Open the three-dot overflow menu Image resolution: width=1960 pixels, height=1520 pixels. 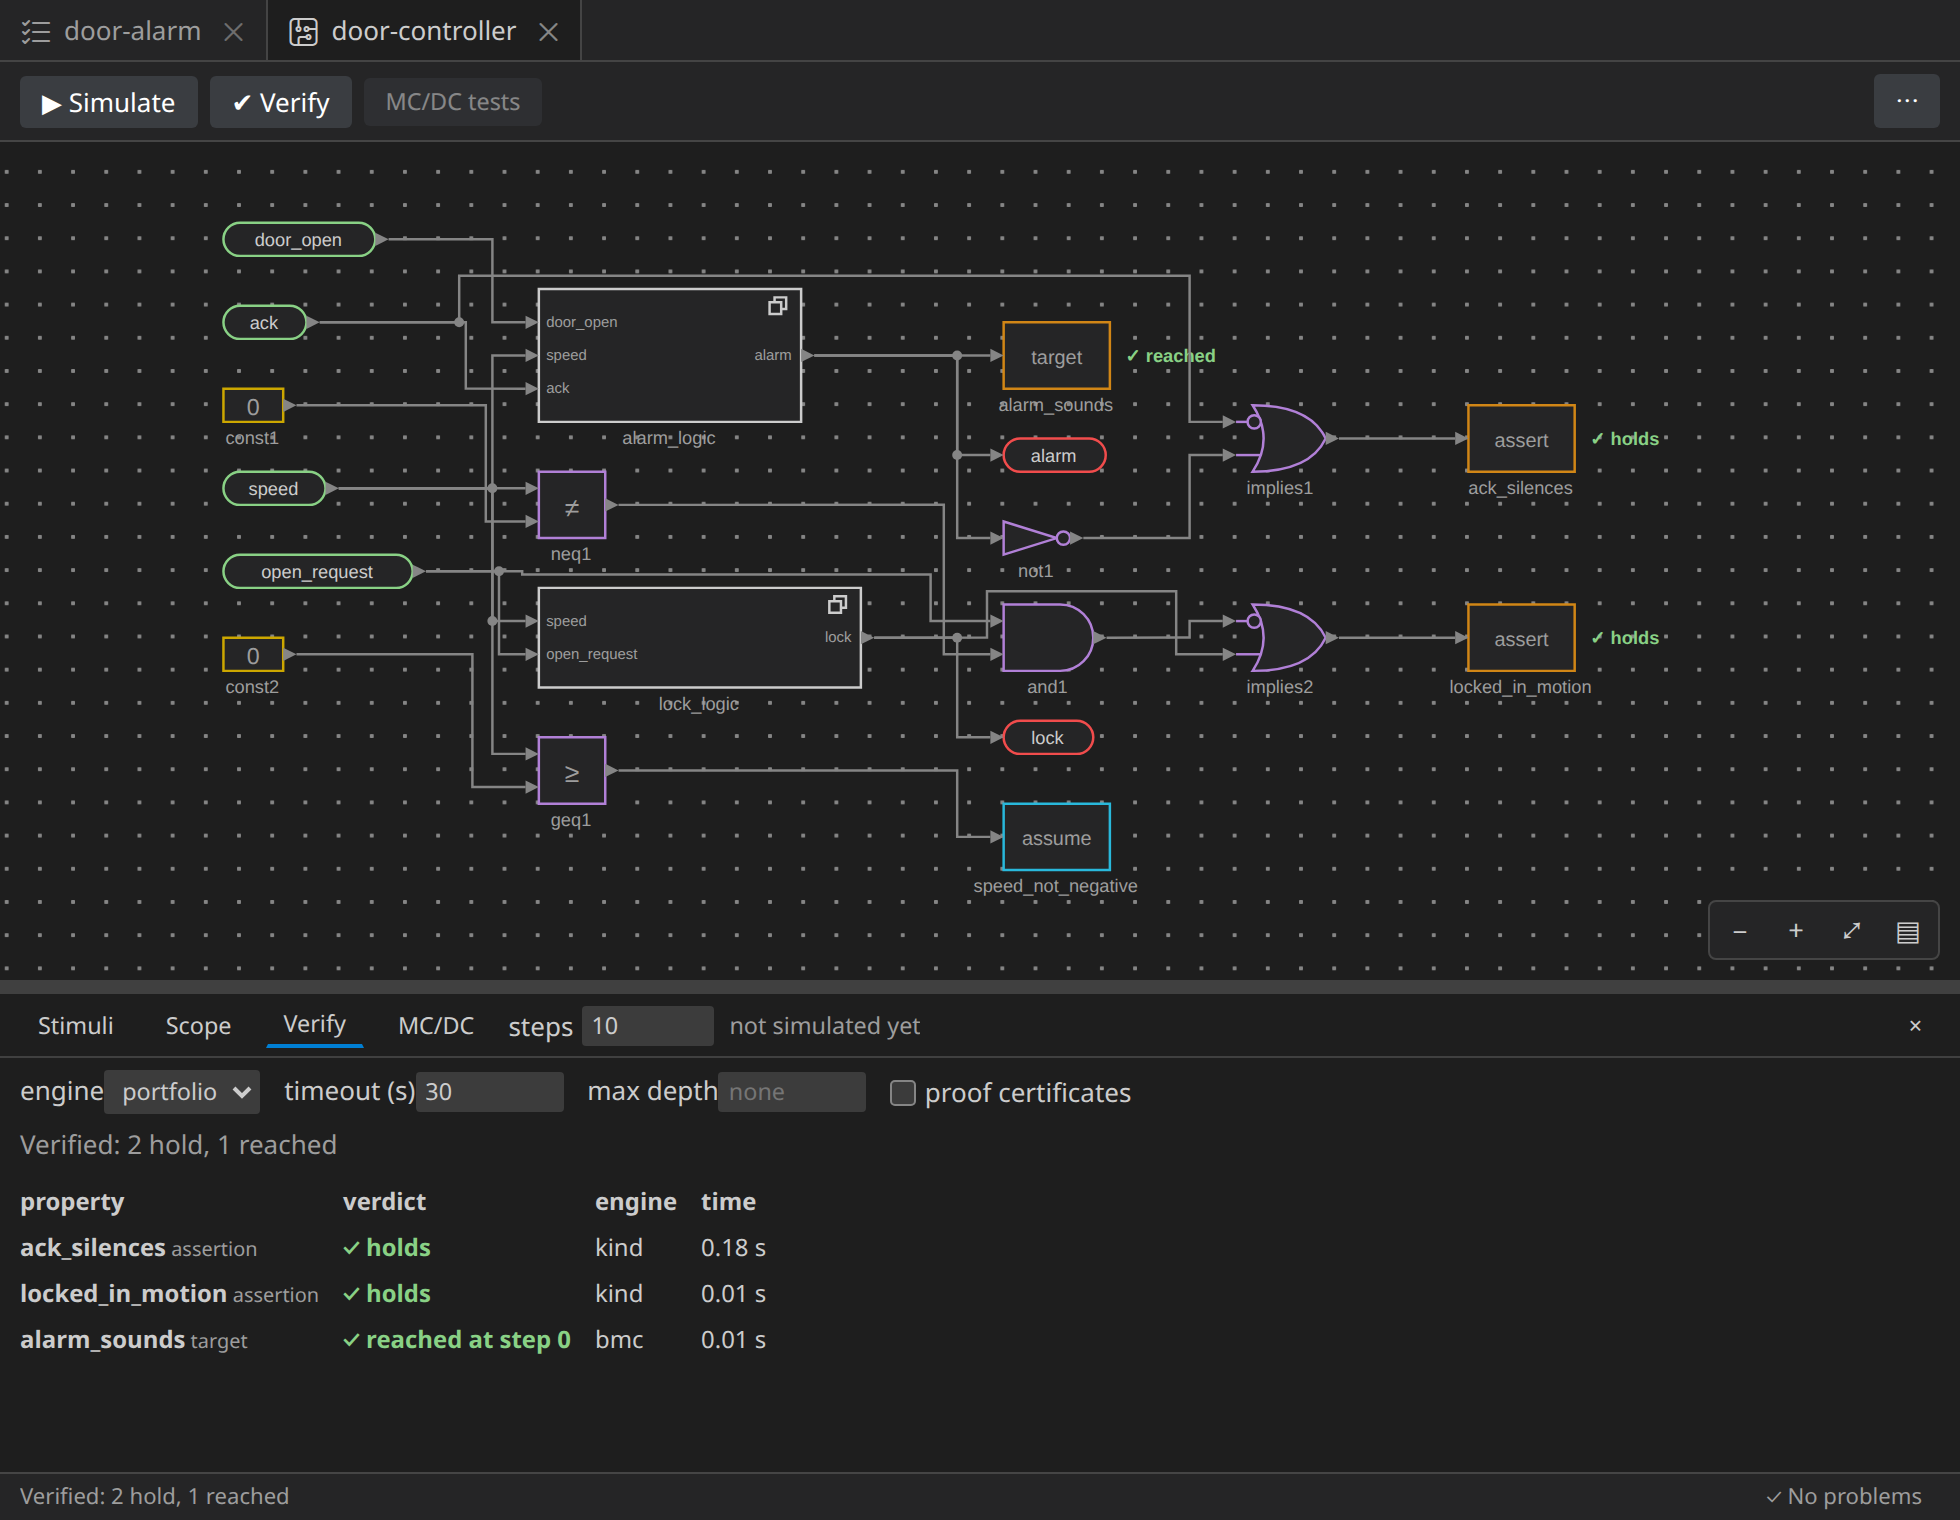1906,101
